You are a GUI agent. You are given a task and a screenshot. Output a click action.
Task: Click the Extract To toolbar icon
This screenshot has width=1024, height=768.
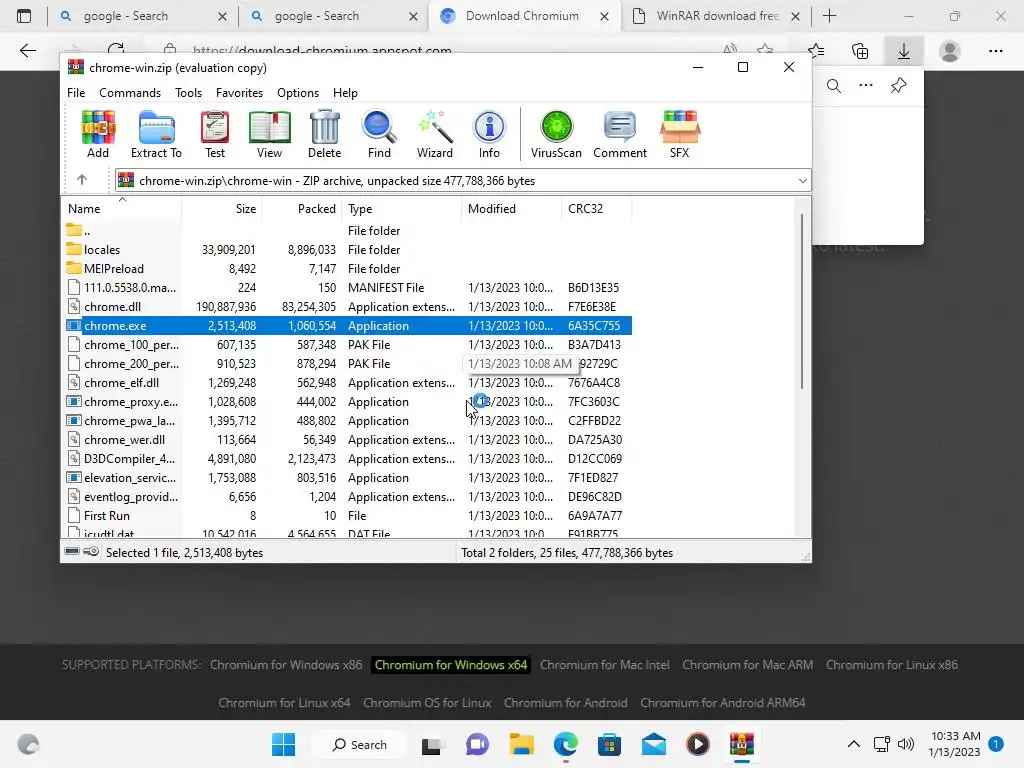(x=156, y=135)
